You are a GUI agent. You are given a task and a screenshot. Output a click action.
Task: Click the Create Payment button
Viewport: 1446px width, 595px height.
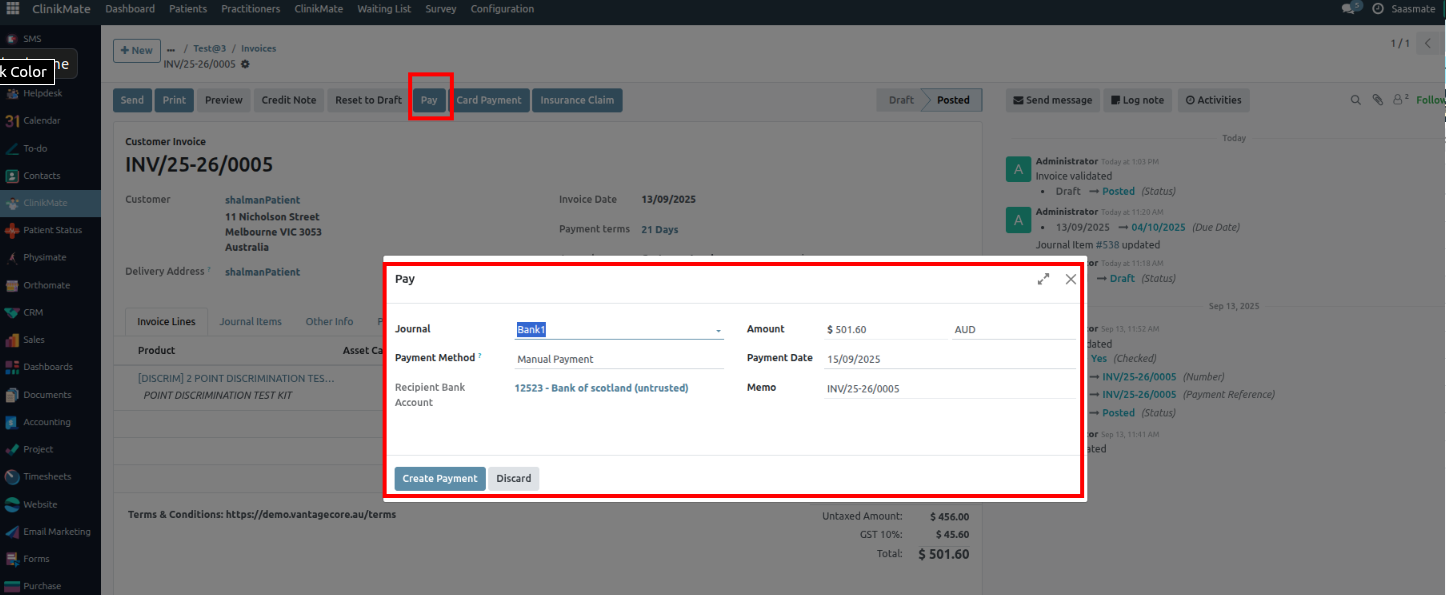[x=440, y=479]
